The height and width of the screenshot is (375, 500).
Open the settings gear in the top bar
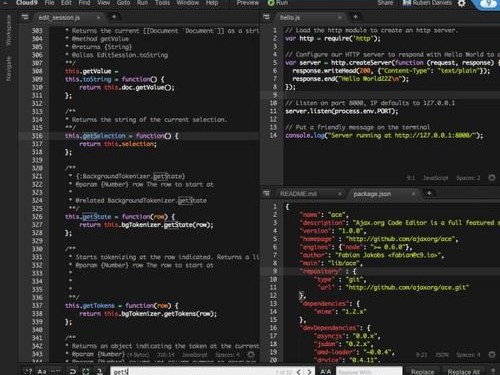point(462,3)
